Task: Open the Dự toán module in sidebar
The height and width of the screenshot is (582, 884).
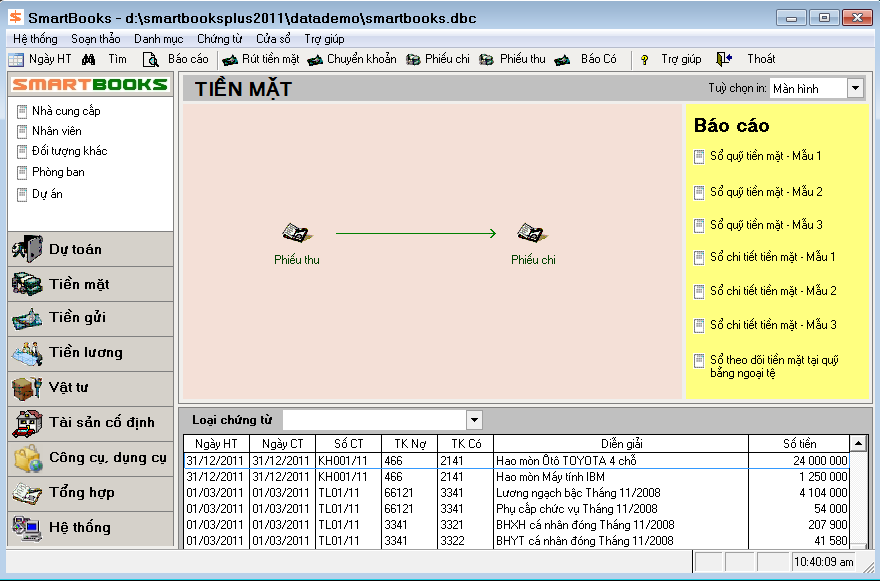Action: click(91, 249)
